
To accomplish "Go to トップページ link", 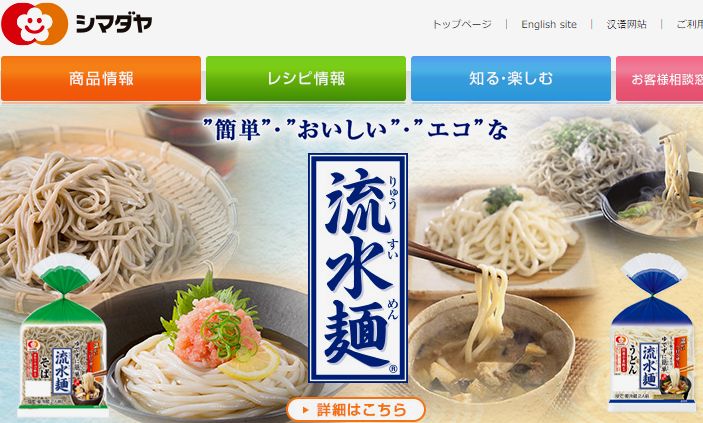I will click(461, 24).
